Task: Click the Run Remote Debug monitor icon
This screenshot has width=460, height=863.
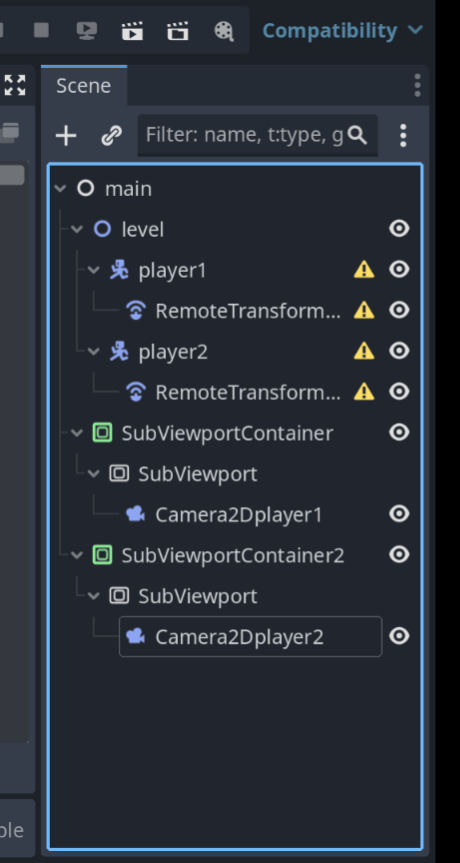Action: tap(87, 31)
